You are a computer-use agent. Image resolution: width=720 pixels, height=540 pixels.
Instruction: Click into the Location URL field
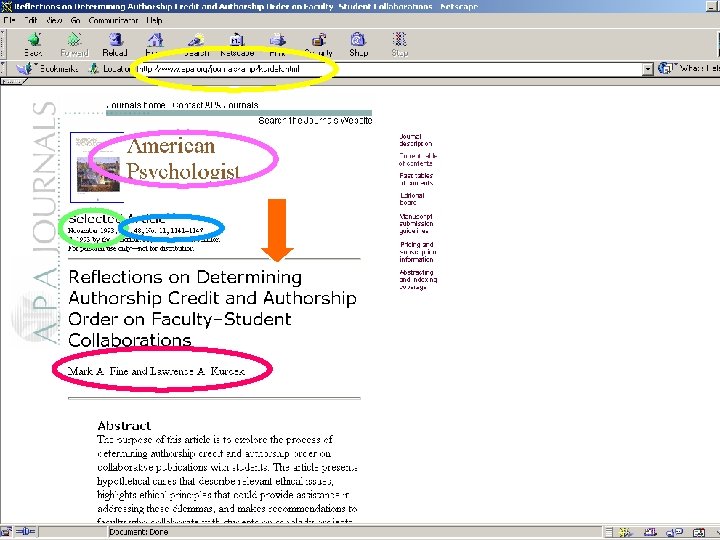388,69
